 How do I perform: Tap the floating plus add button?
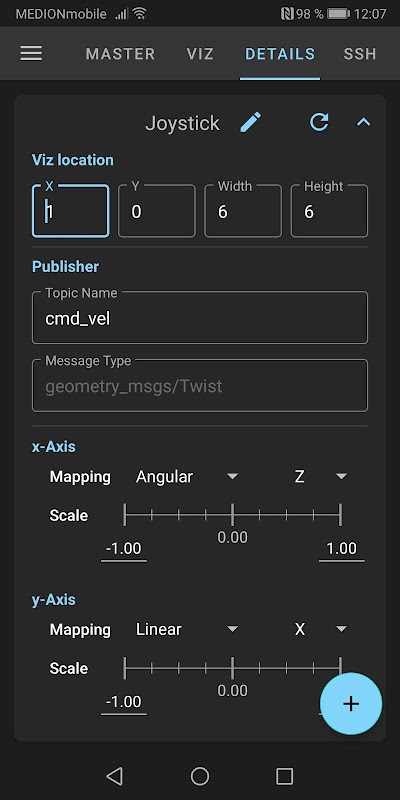coord(351,704)
